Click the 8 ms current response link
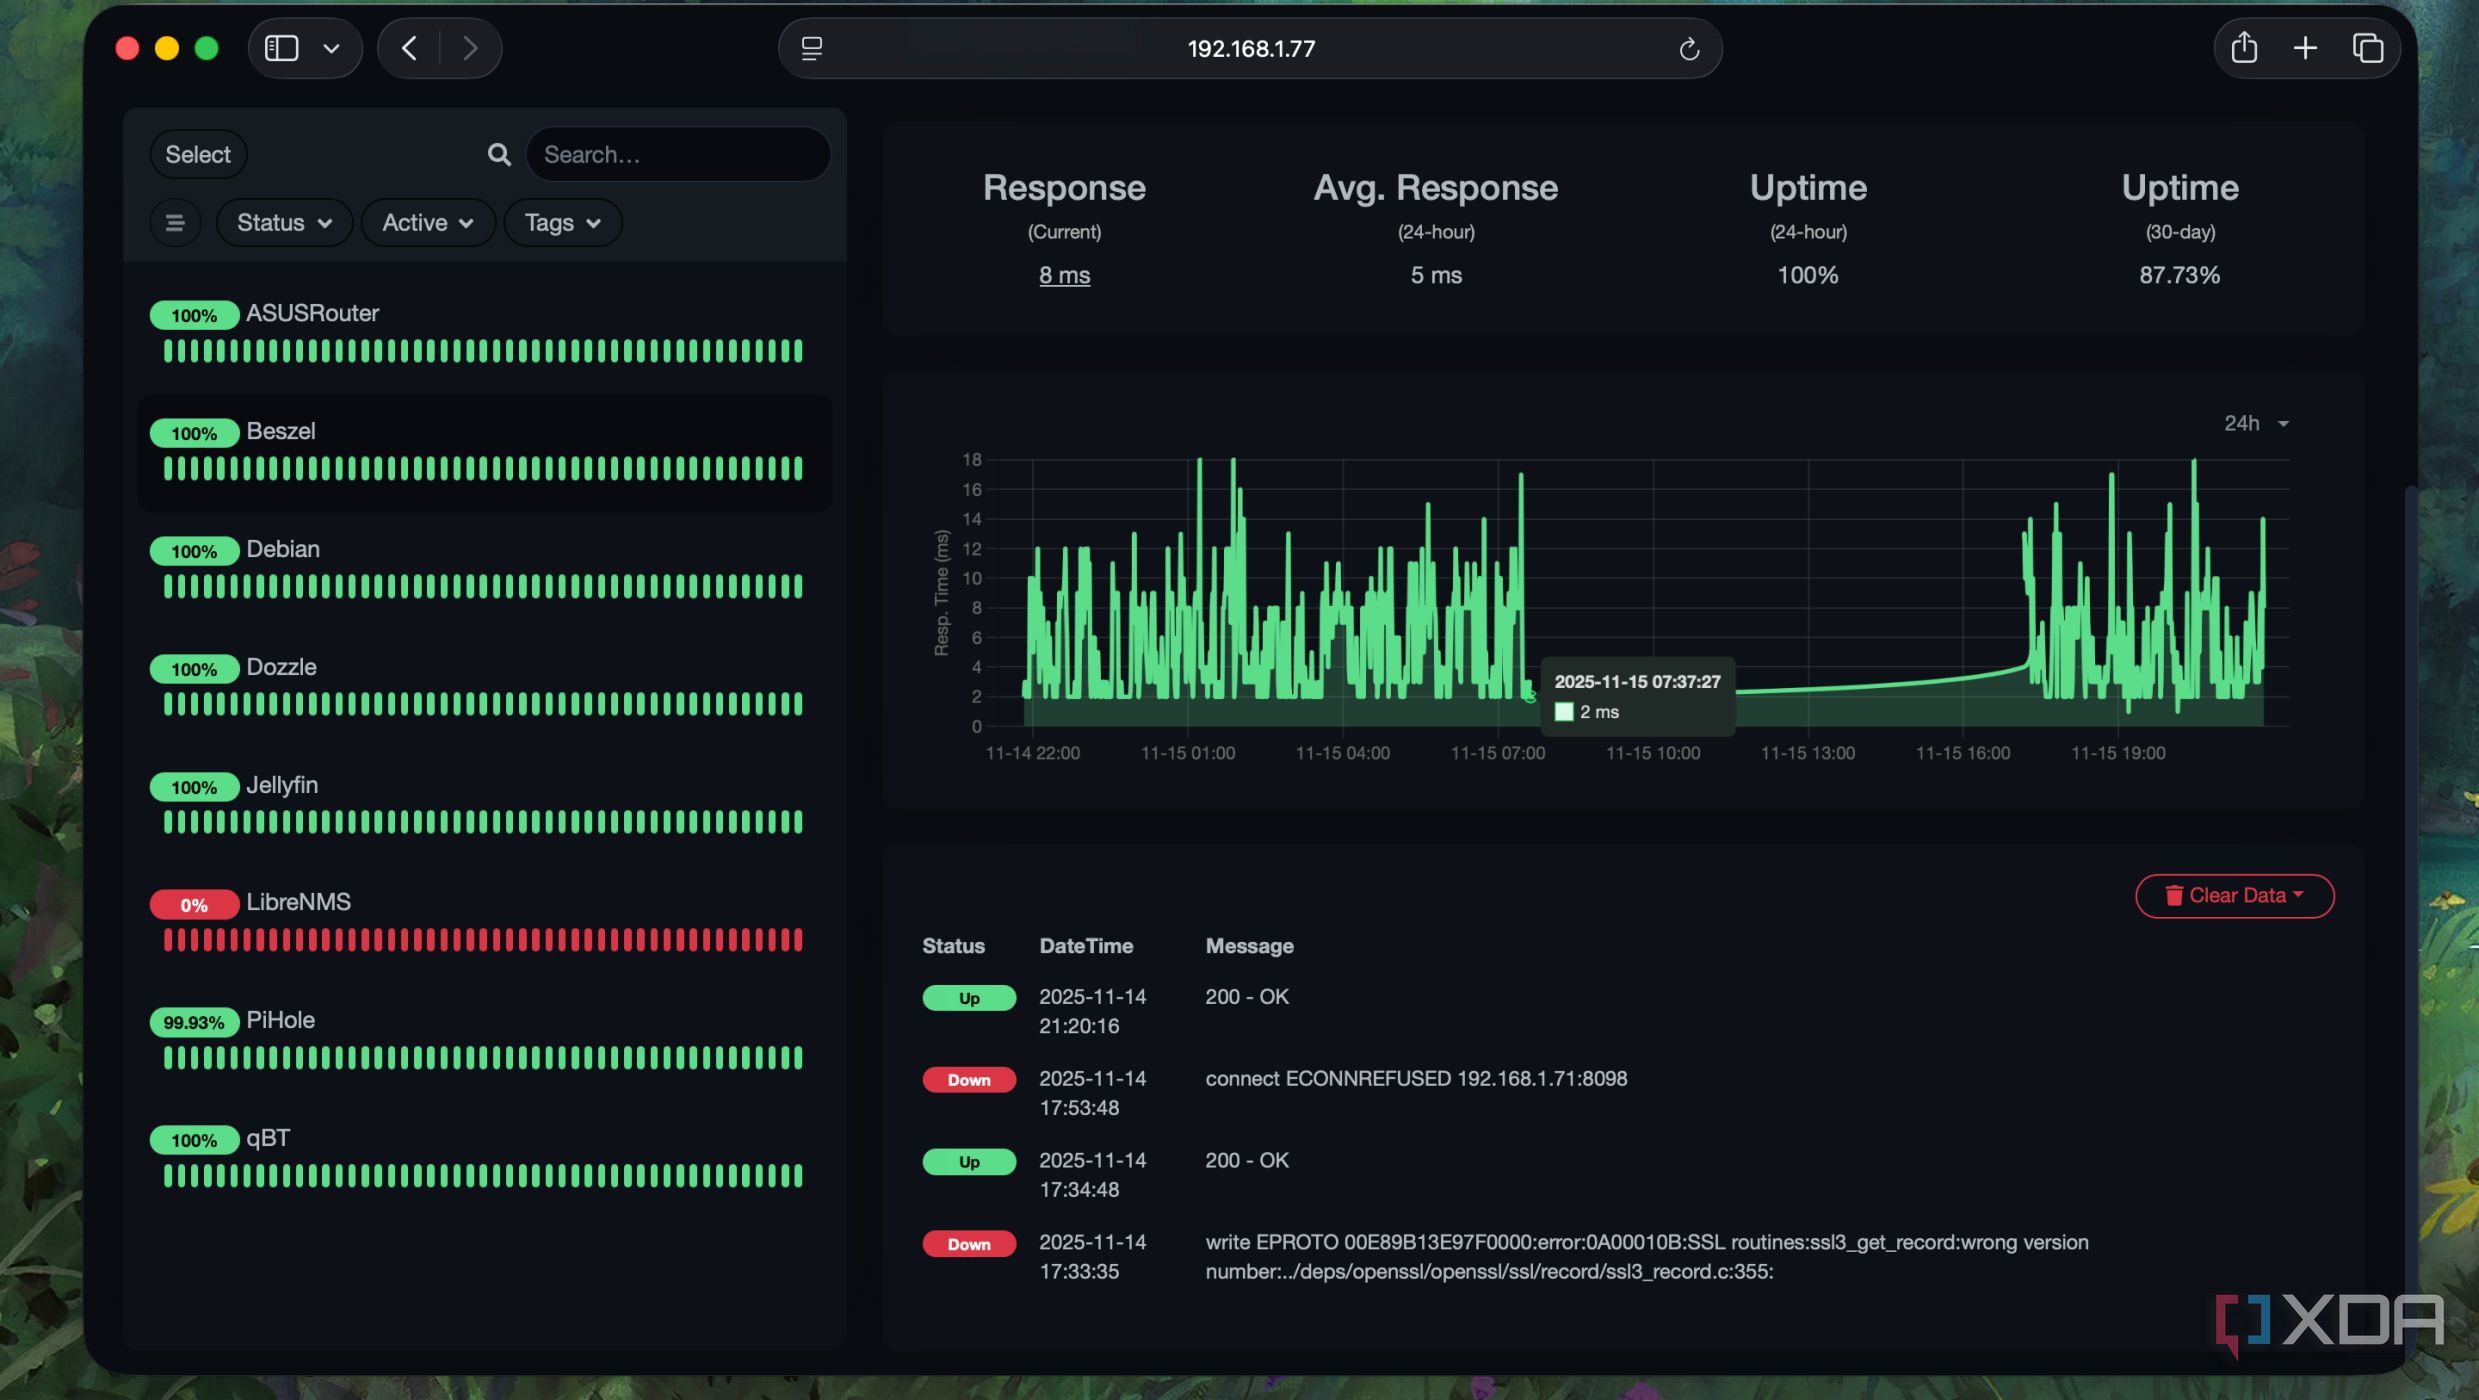Screen dimensions: 2479x1400 pyautogui.click(x=1064, y=275)
